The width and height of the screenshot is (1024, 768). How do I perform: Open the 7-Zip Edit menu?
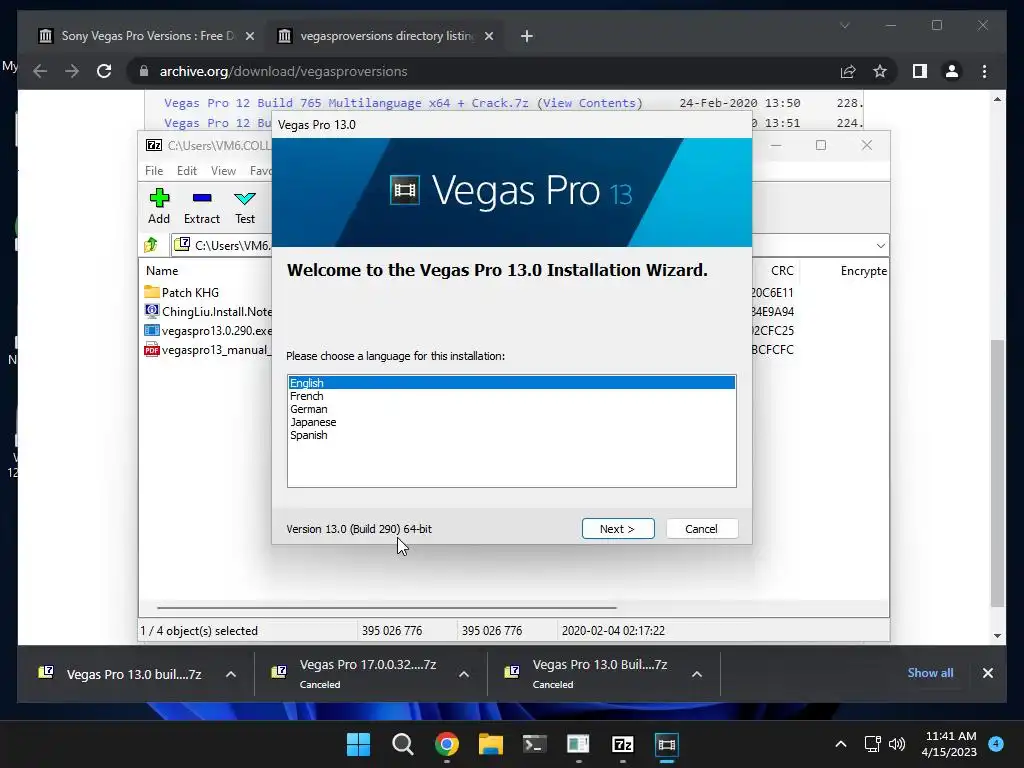[187, 170]
